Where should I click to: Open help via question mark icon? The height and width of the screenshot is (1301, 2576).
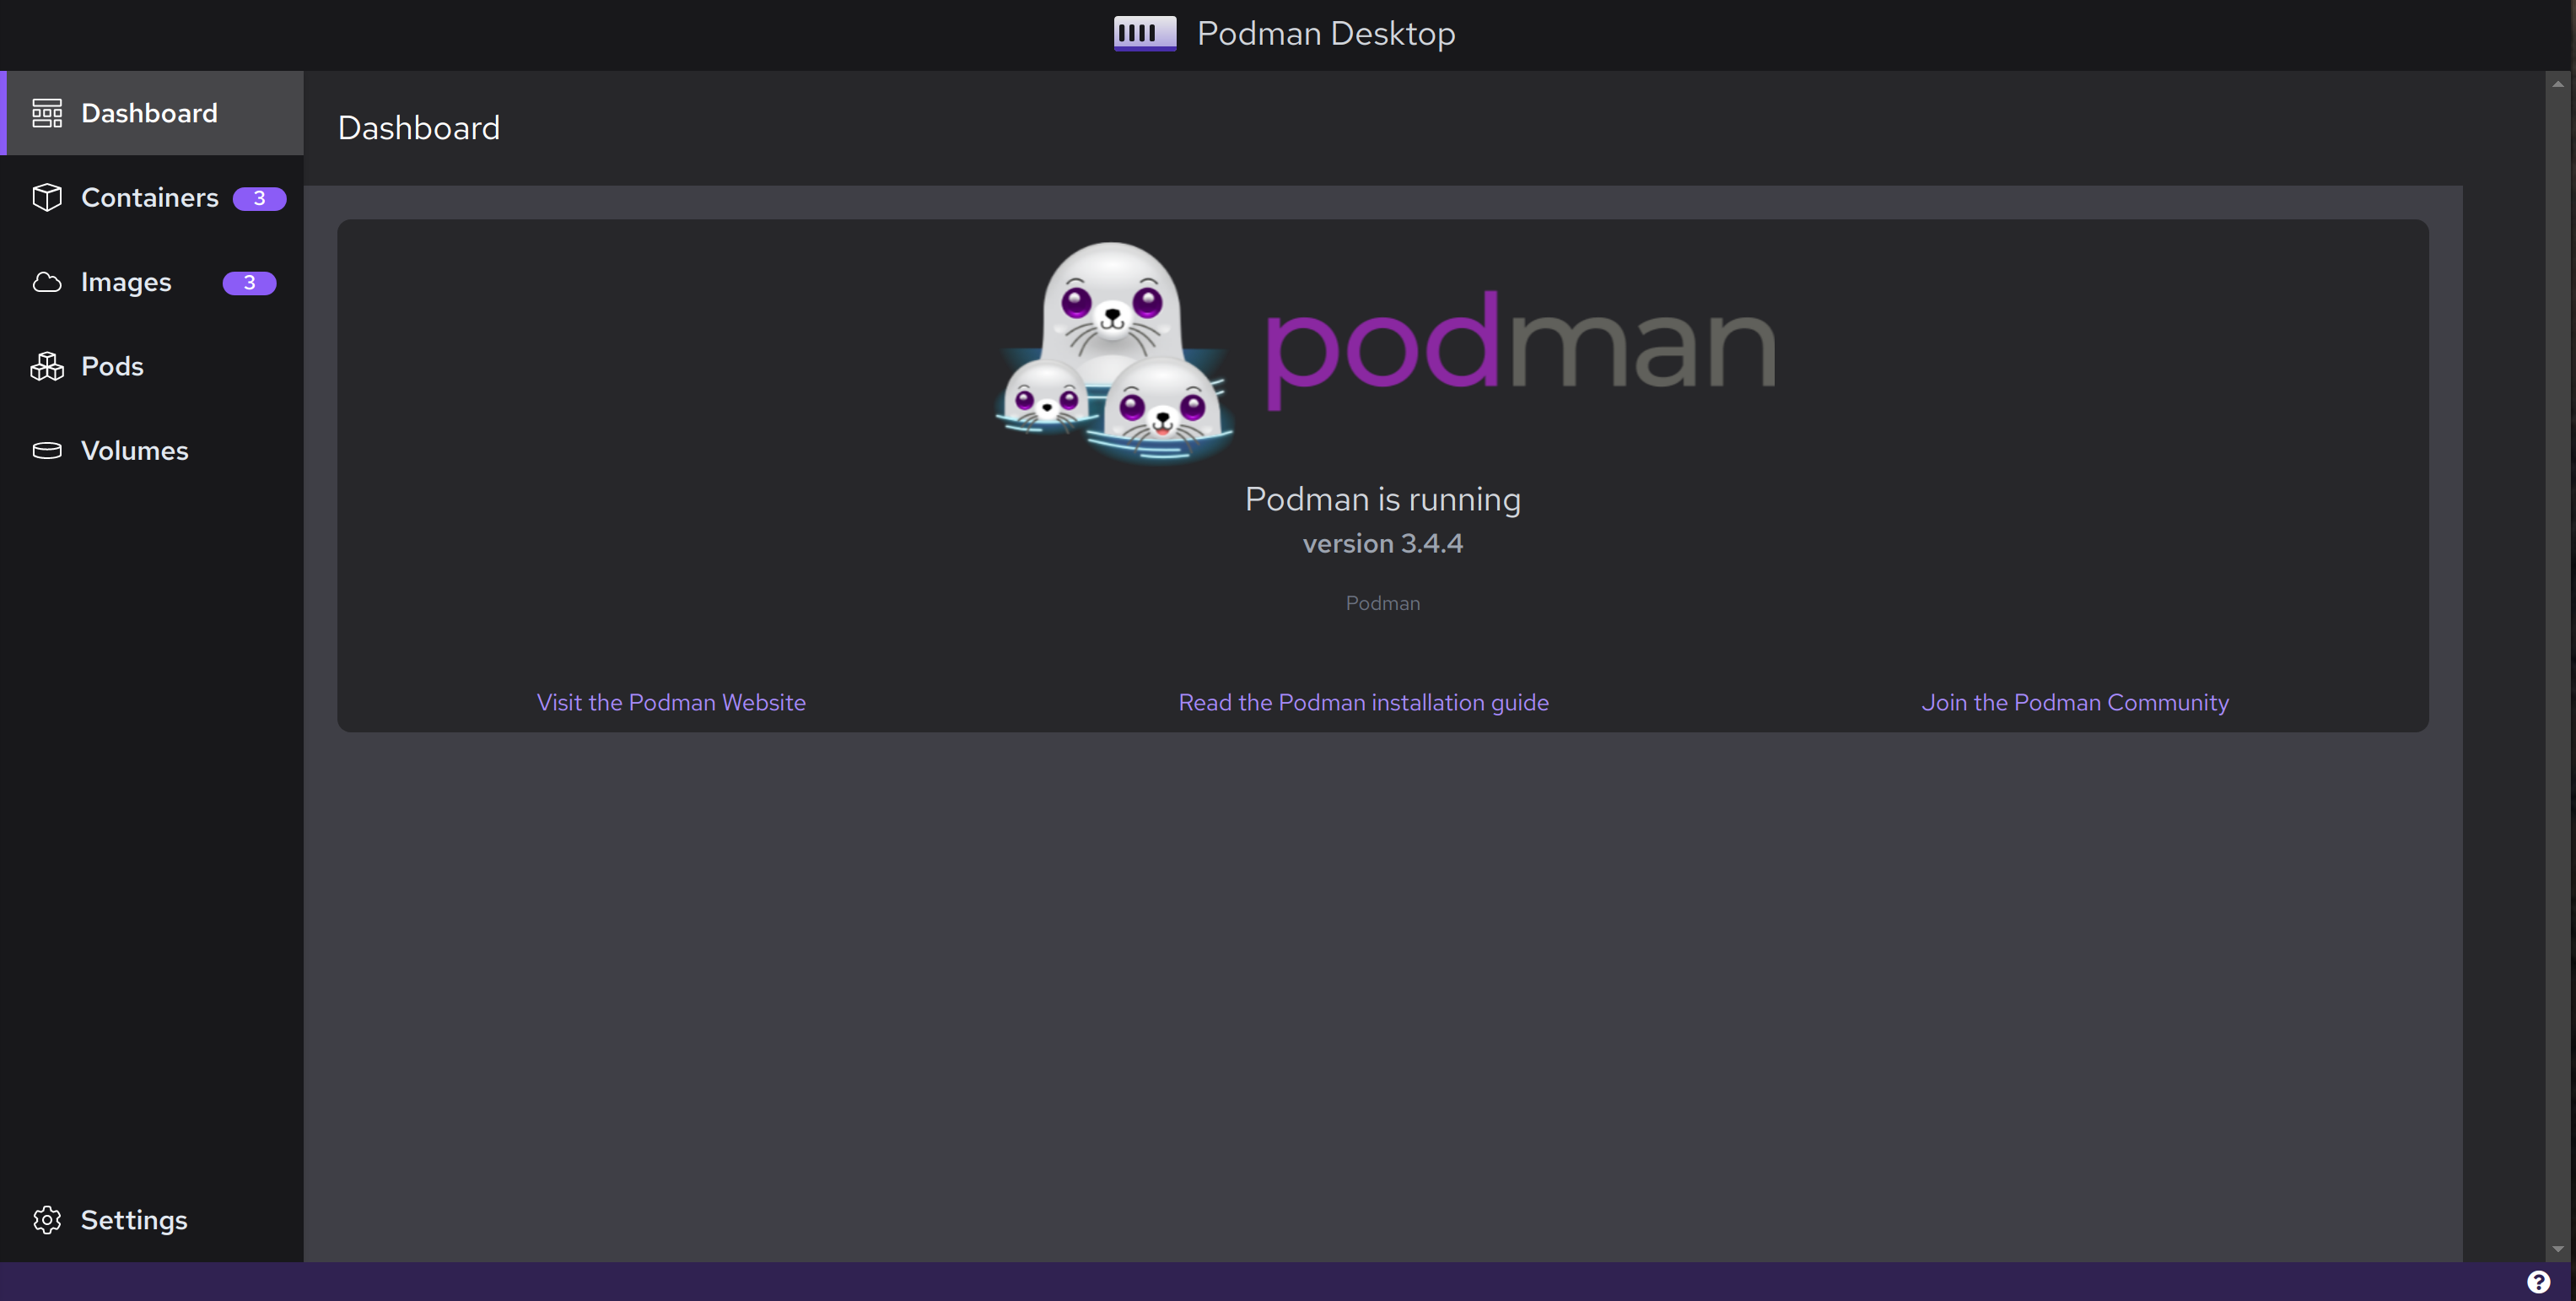click(x=2538, y=1282)
